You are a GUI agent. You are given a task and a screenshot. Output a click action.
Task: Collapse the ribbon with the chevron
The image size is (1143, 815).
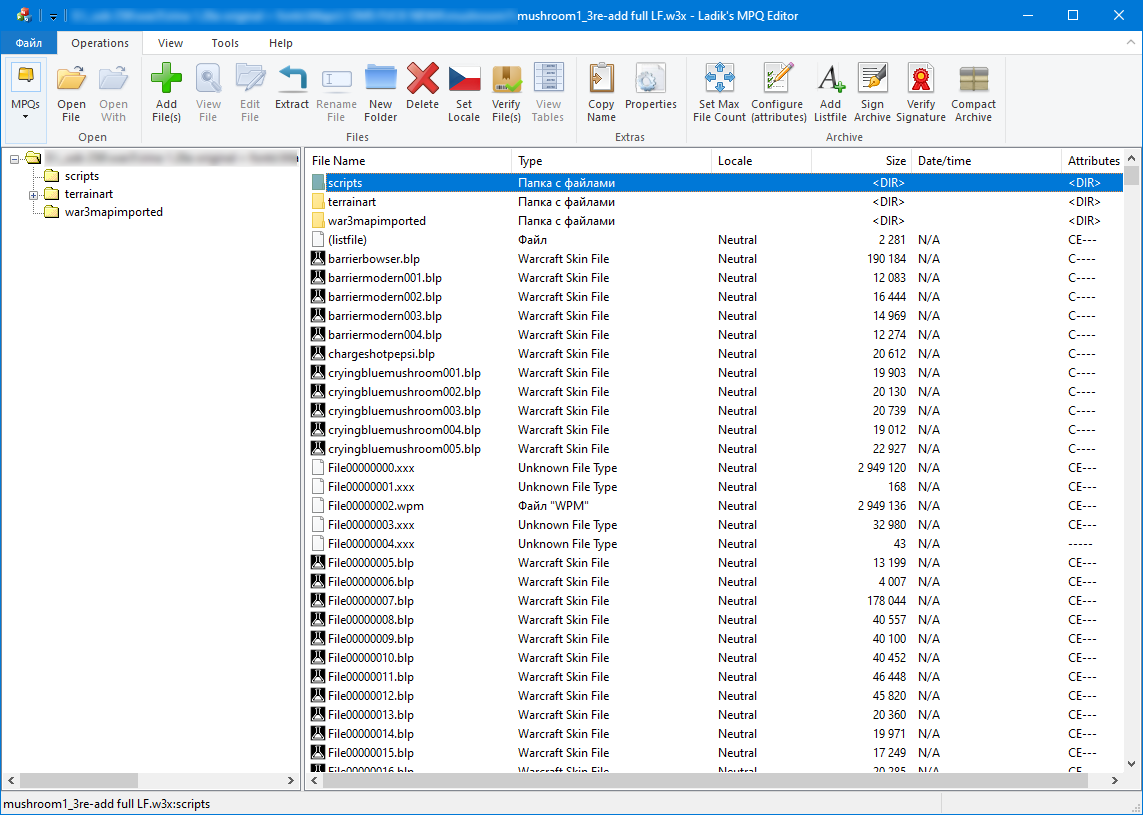(x=1131, y=43)
